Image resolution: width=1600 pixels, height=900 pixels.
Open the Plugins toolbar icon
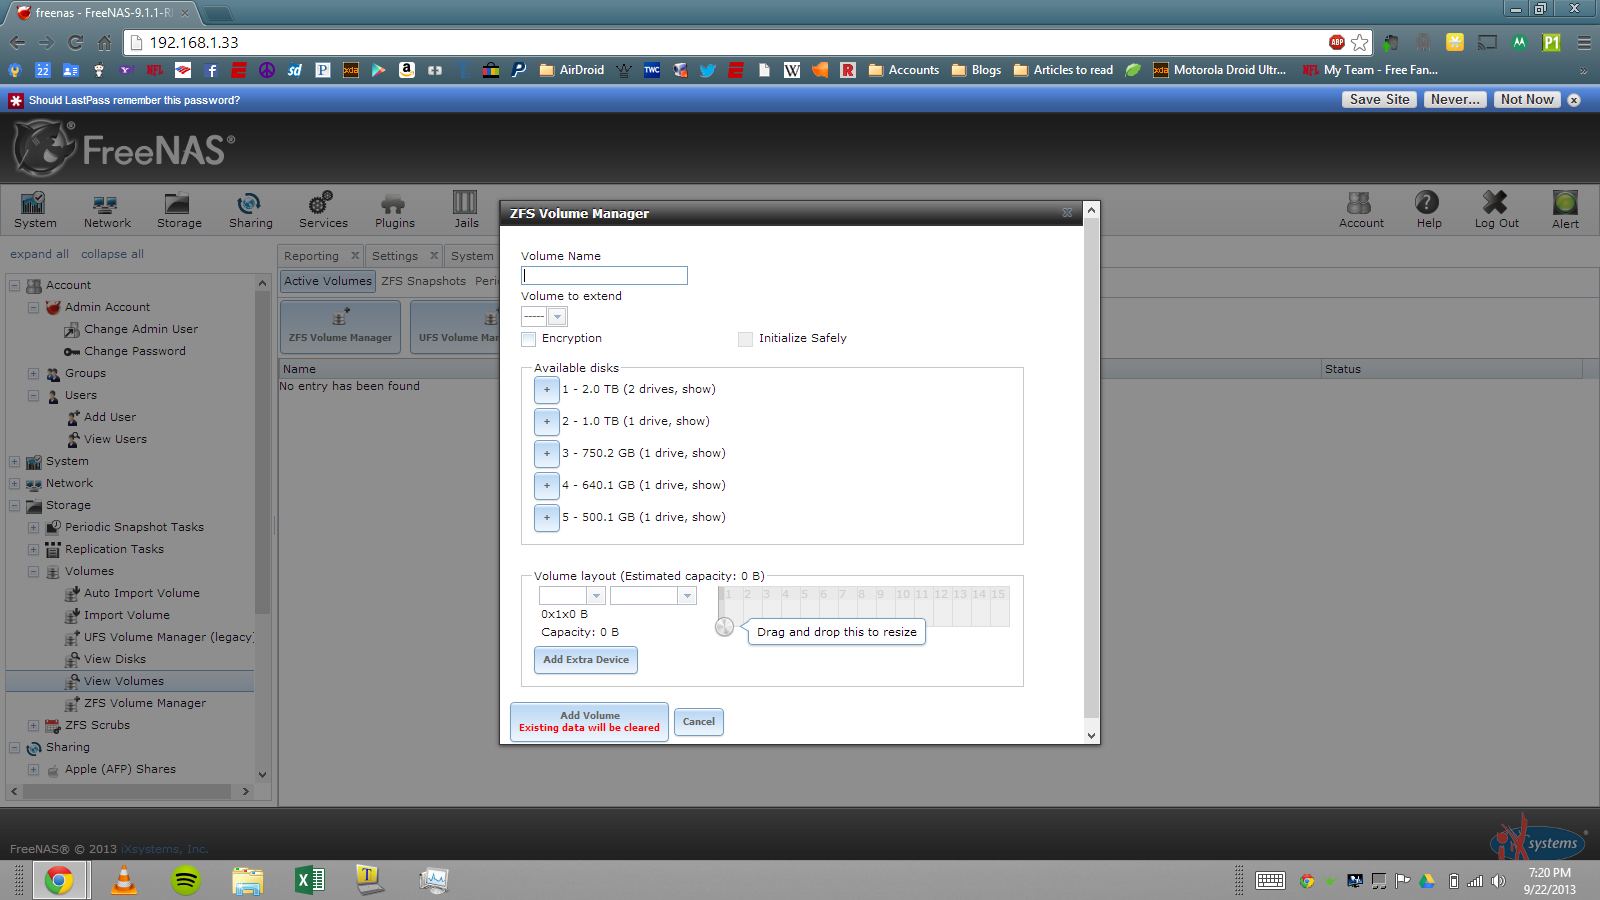point(394,209)
